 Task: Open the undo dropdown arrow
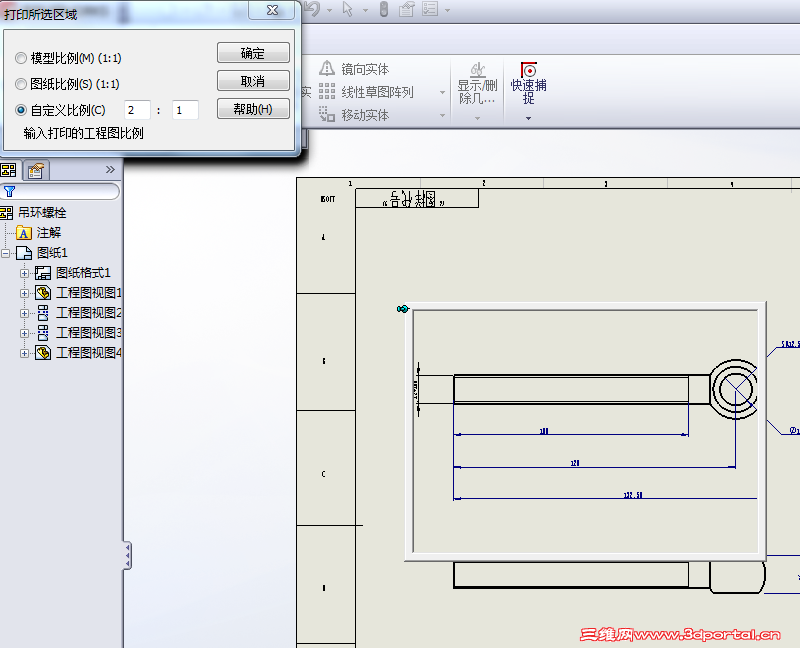(x=330, y=10)
